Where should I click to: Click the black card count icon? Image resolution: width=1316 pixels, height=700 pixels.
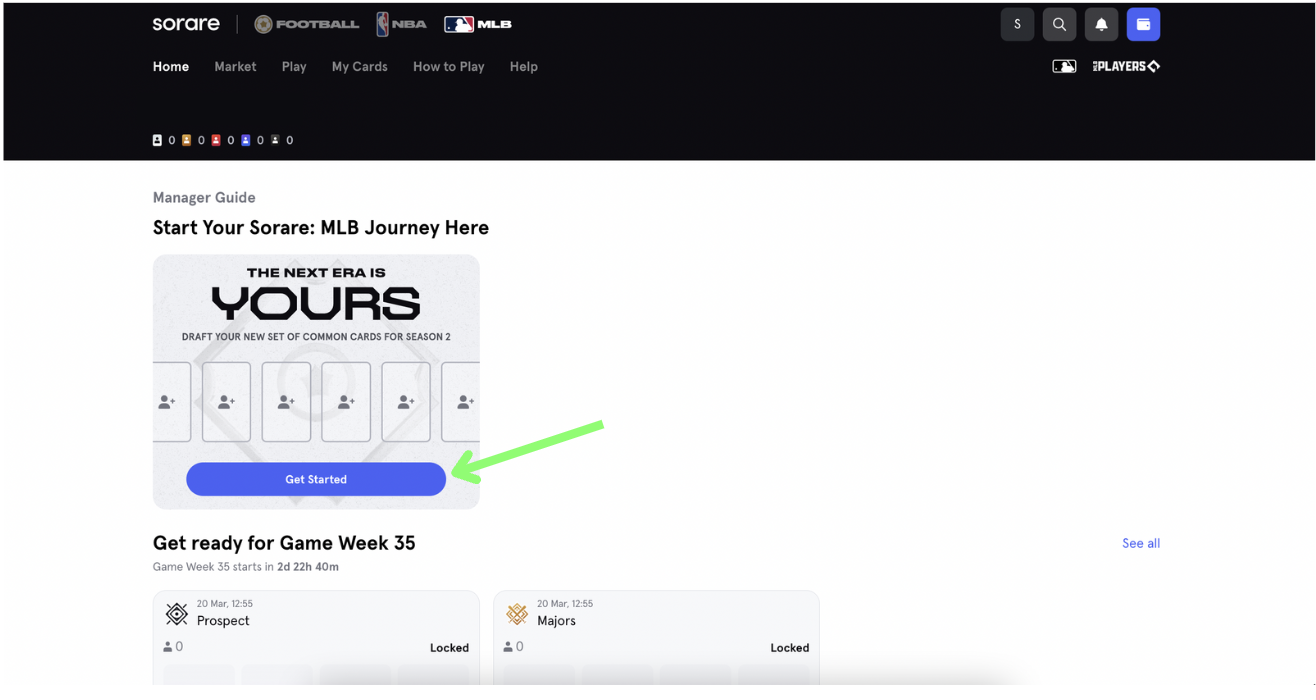coord(275,140)
